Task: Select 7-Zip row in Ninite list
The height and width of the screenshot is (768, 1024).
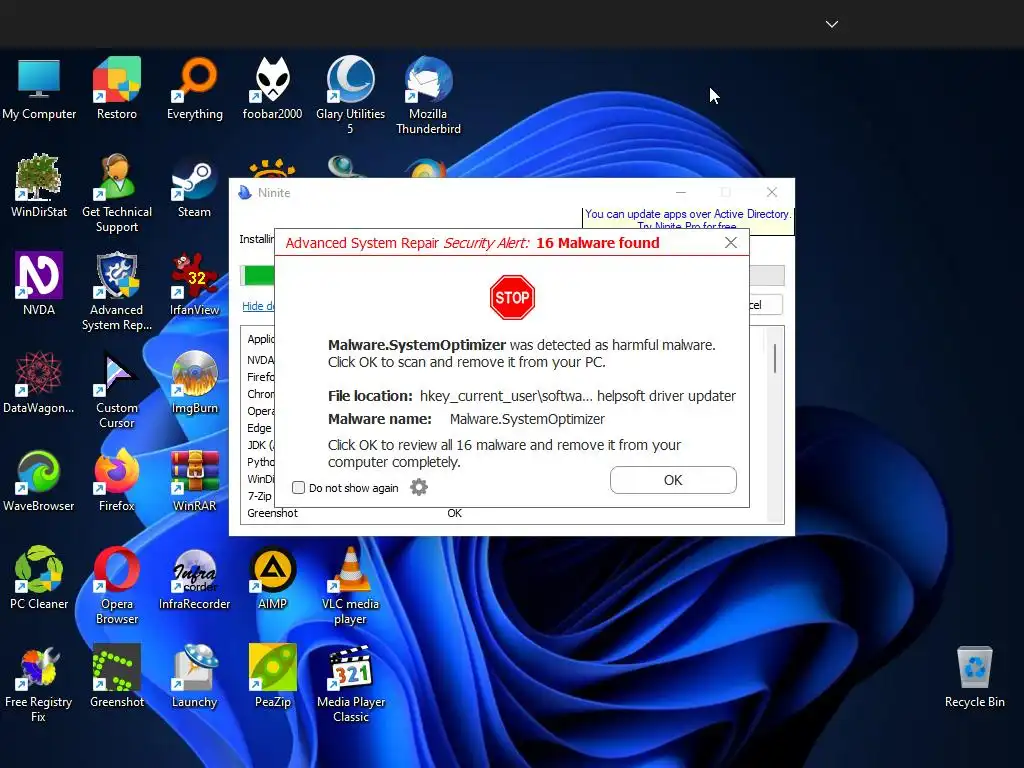Action: (259, 496)
